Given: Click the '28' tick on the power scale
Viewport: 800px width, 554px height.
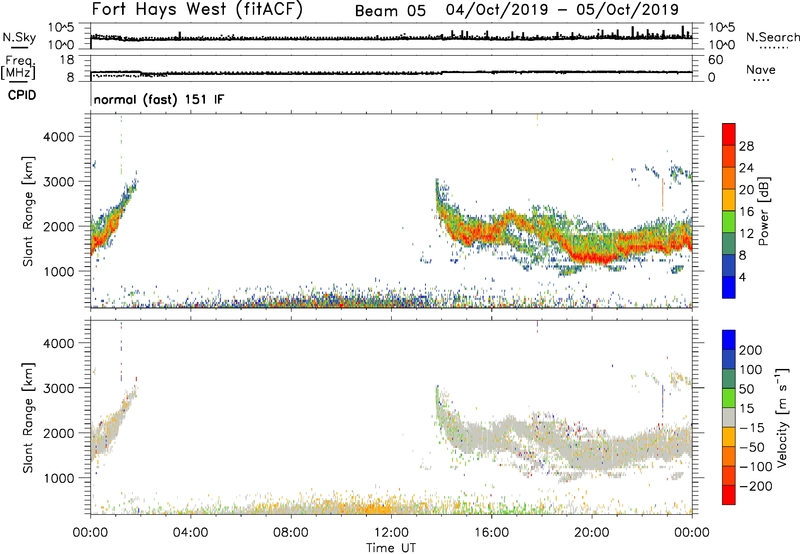Looking at the screenshot, I should click(746, 146).
